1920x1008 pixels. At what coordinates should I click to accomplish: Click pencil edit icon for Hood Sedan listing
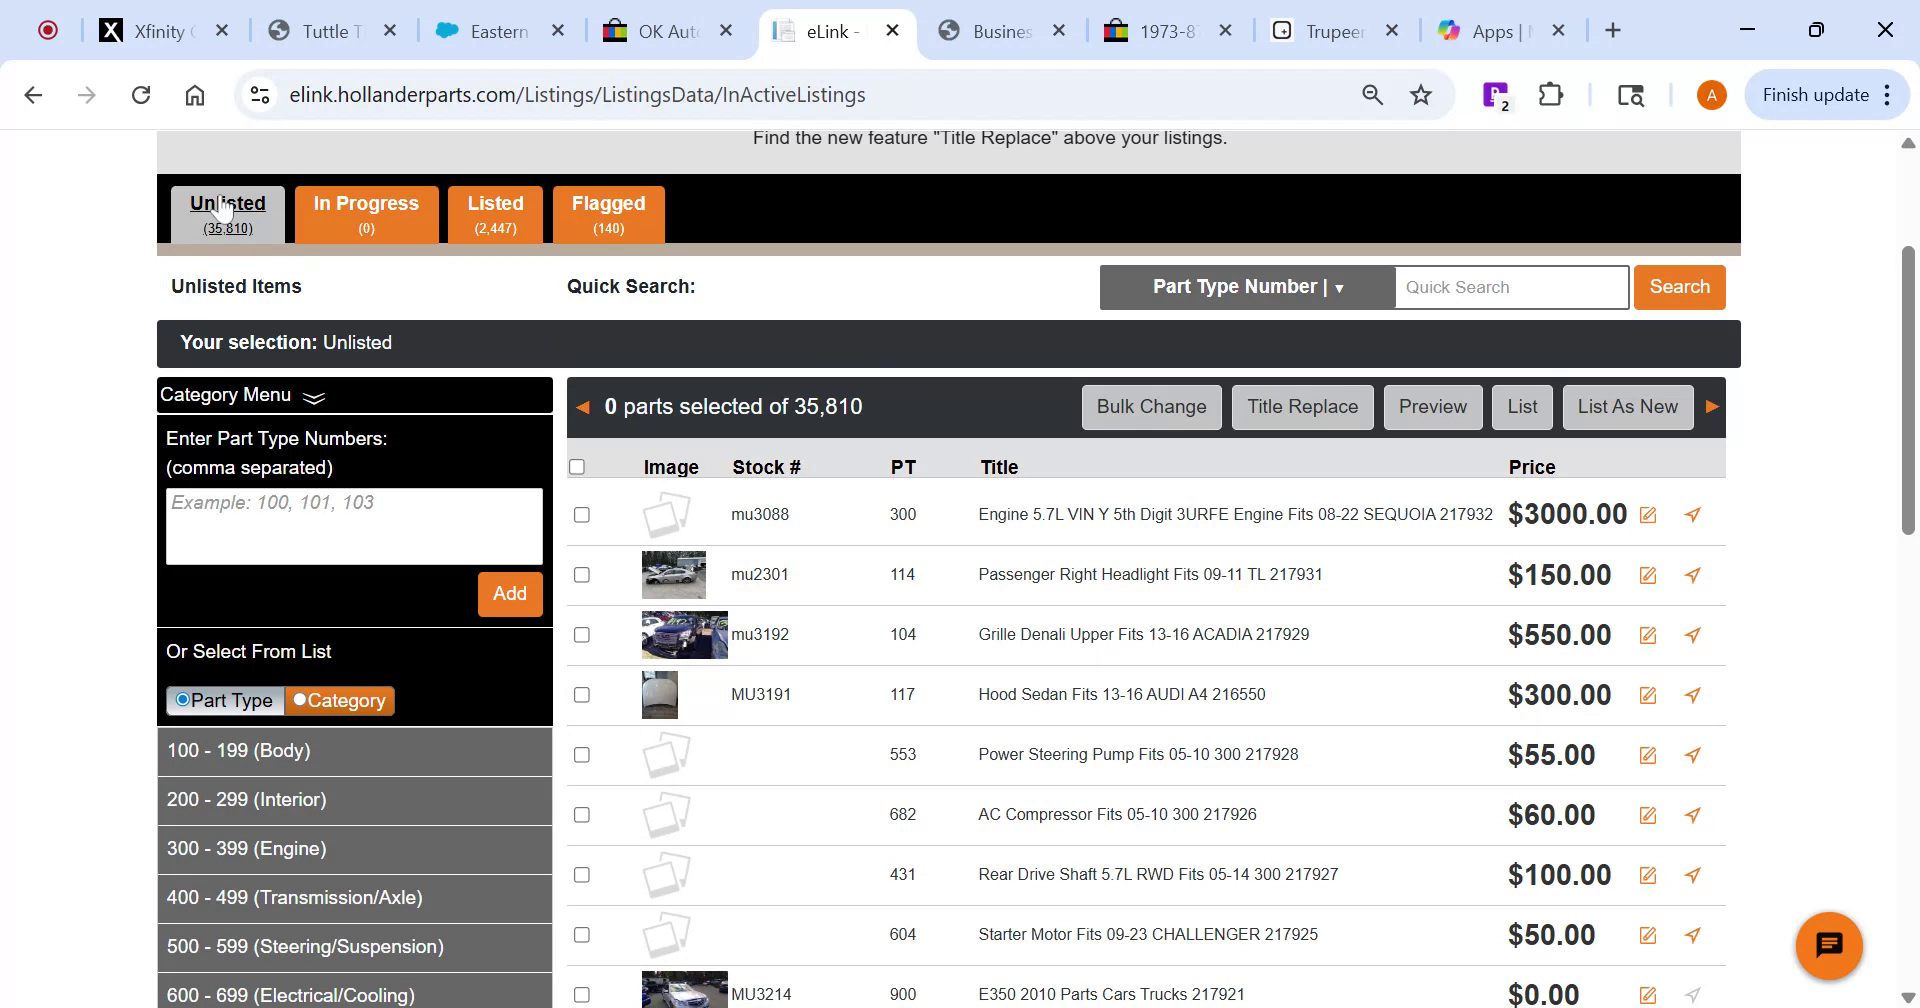[1648, 694]
